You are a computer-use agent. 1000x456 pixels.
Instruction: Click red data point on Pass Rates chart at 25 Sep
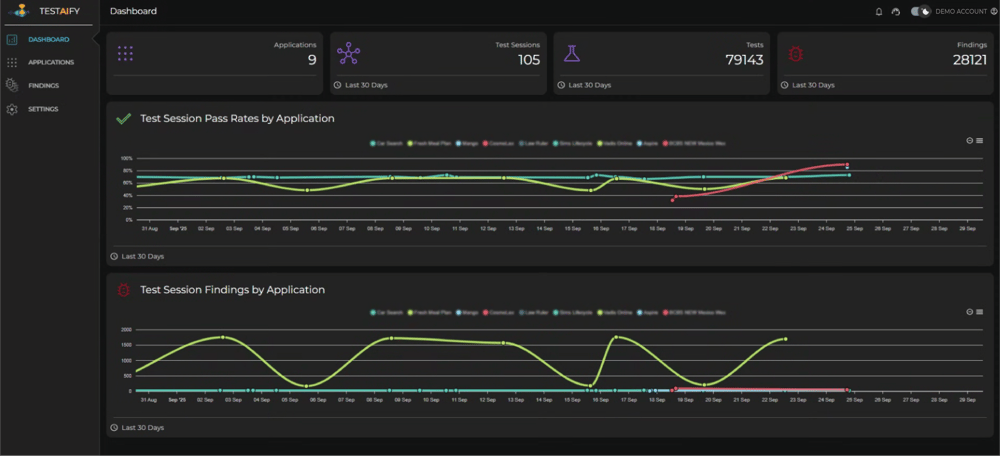point(847,165)
